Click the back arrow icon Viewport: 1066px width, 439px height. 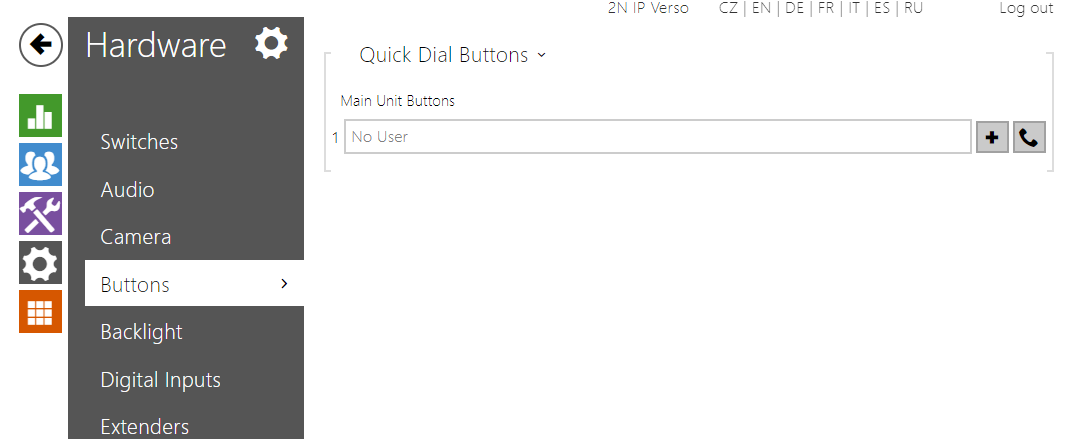(40, 45)
